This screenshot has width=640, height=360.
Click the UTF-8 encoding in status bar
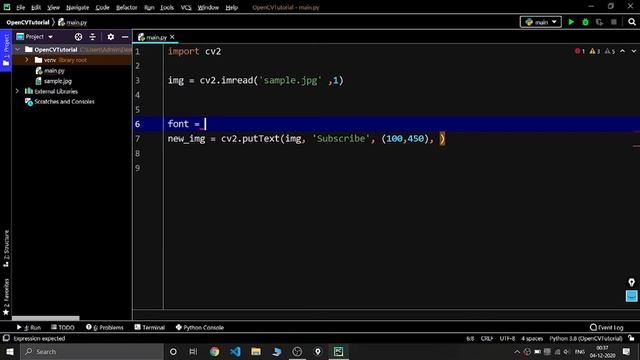(x=507, y=338)
